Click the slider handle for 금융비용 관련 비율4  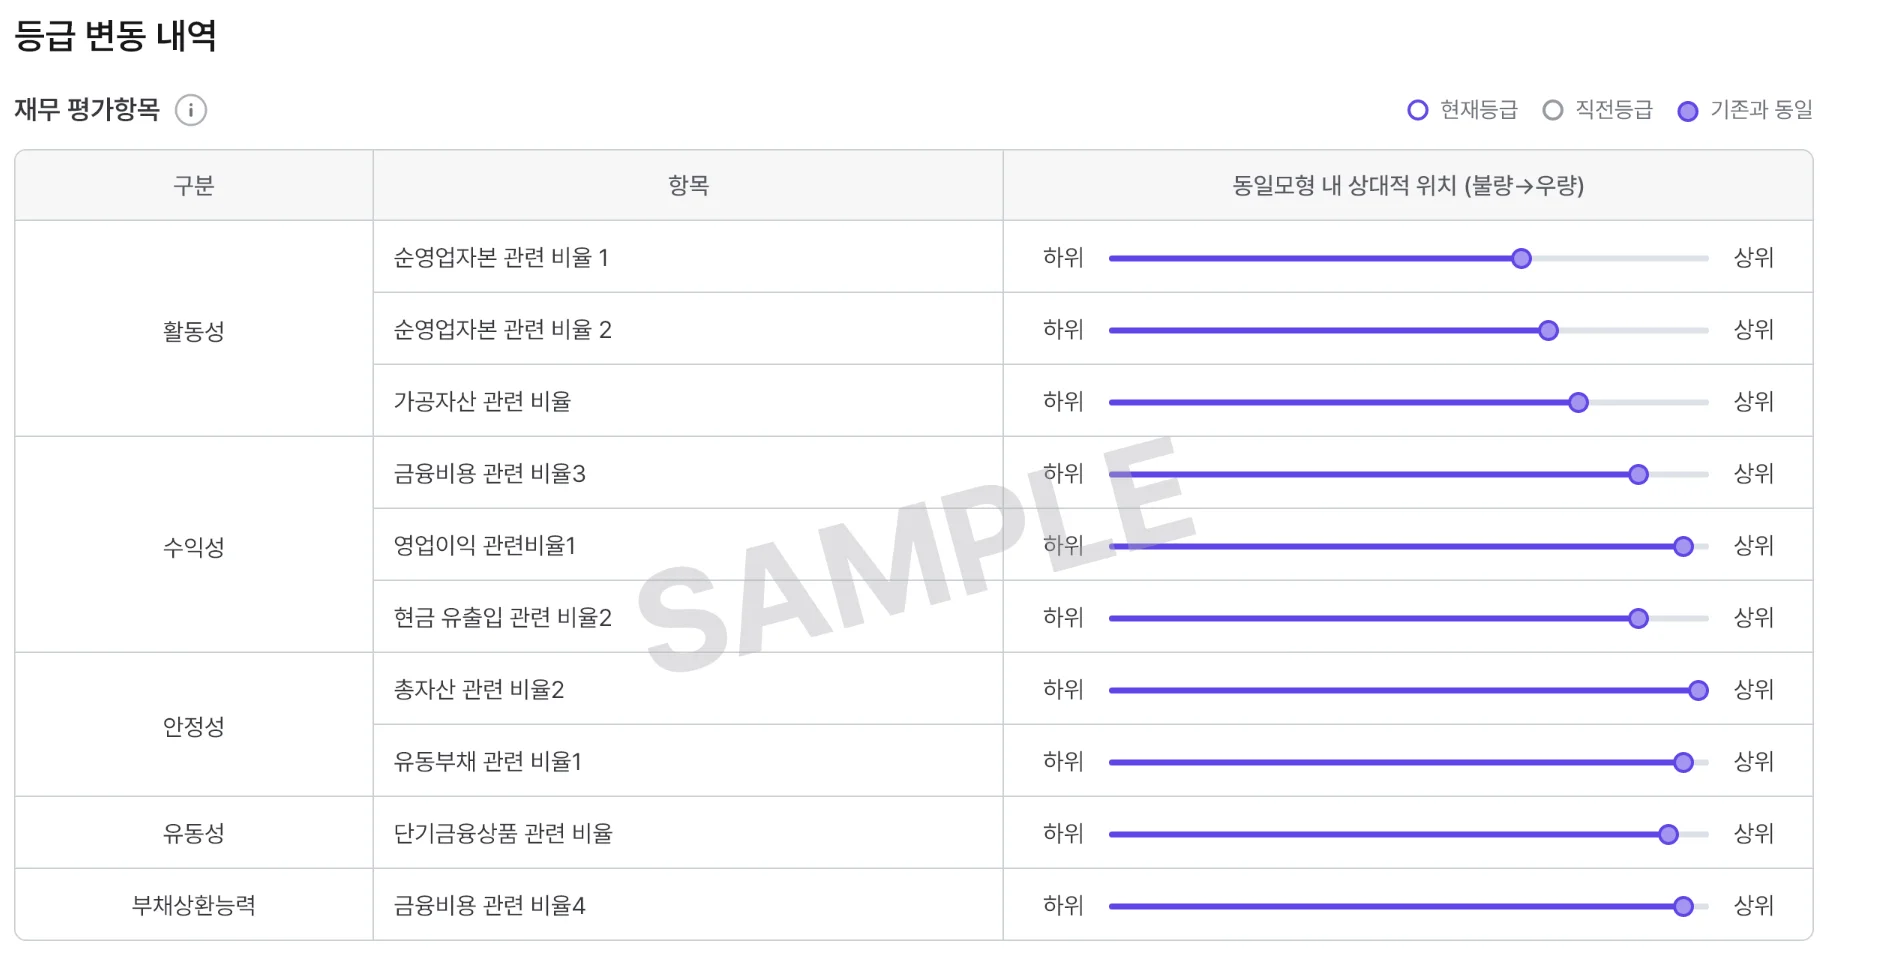[1682, 906]
